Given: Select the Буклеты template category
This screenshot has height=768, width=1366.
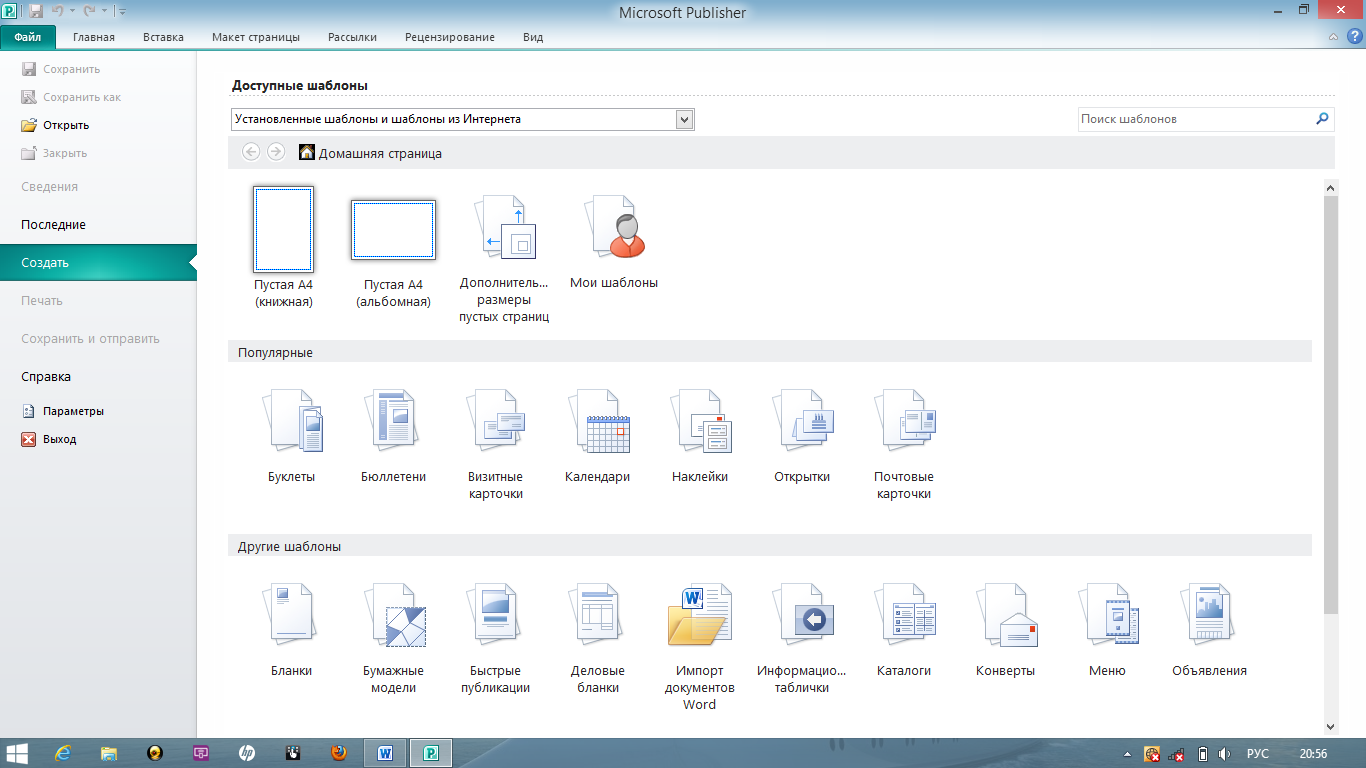Looking at the screenshot, I should [x=292, y=436].
